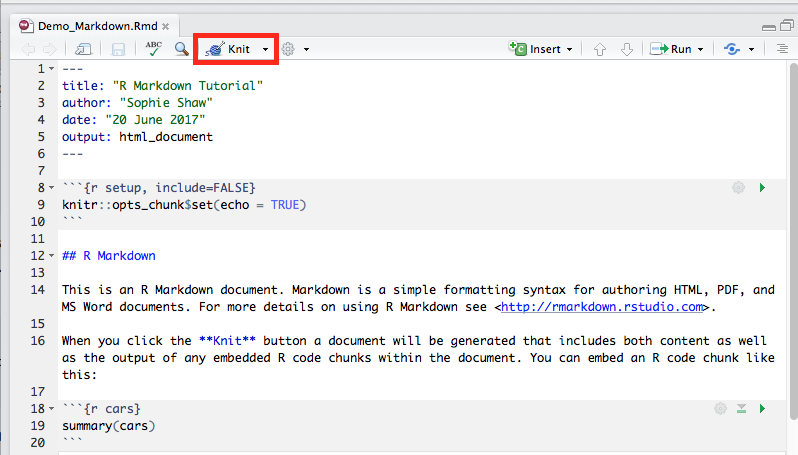This screenshot has width=798, height=455.
Task: Collapse the YAML header fold at line 1
Action: pyautogui.click(x=51, y=69)
